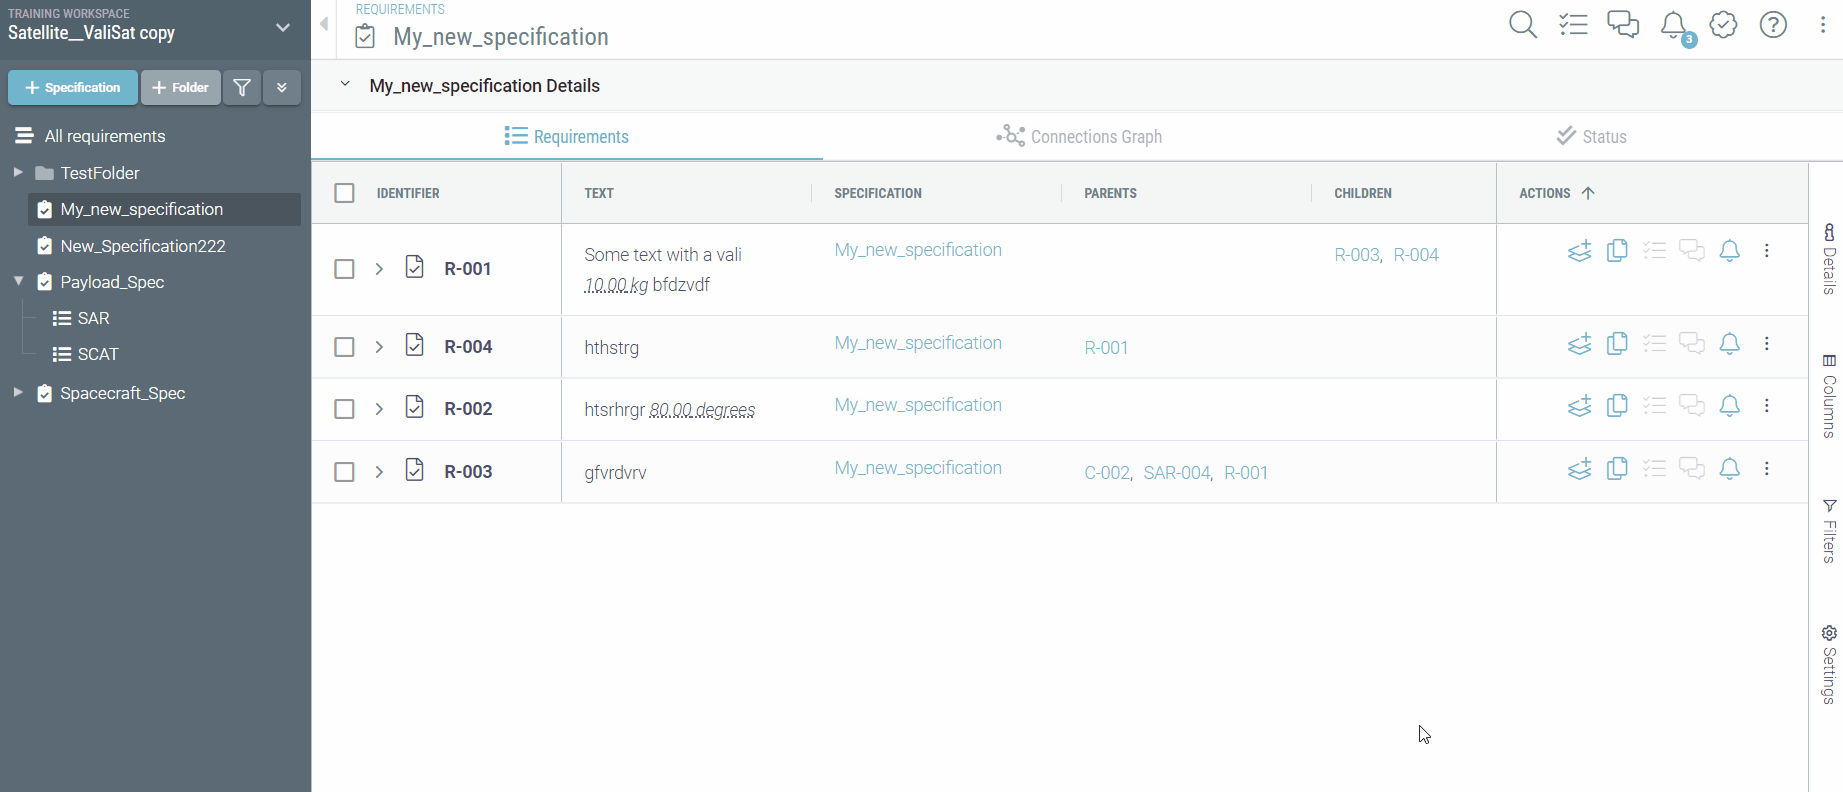Collapse the My_new_specification Details section
The height and width of the screenshot is (792, 1843).
(x=345, y=85)
